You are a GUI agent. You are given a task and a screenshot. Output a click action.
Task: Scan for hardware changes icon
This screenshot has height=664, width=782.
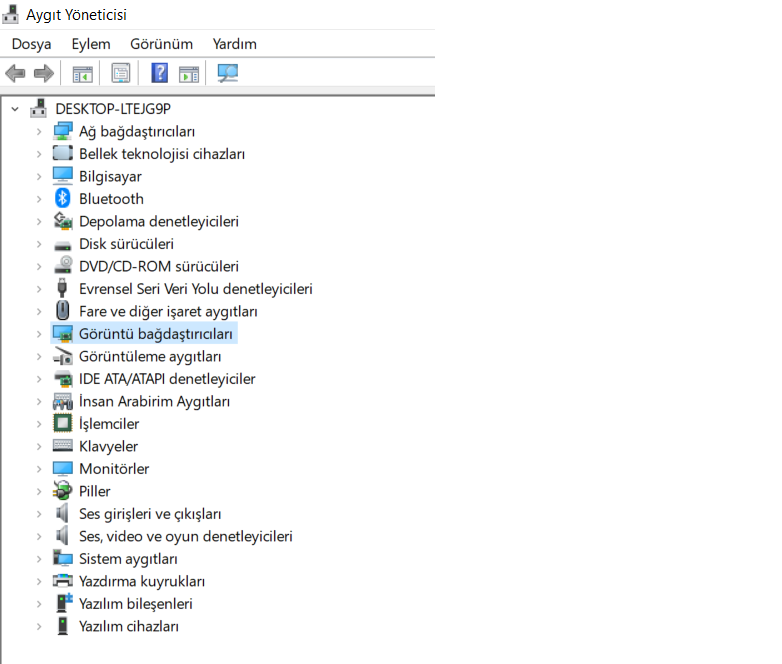tap(228, 73)
